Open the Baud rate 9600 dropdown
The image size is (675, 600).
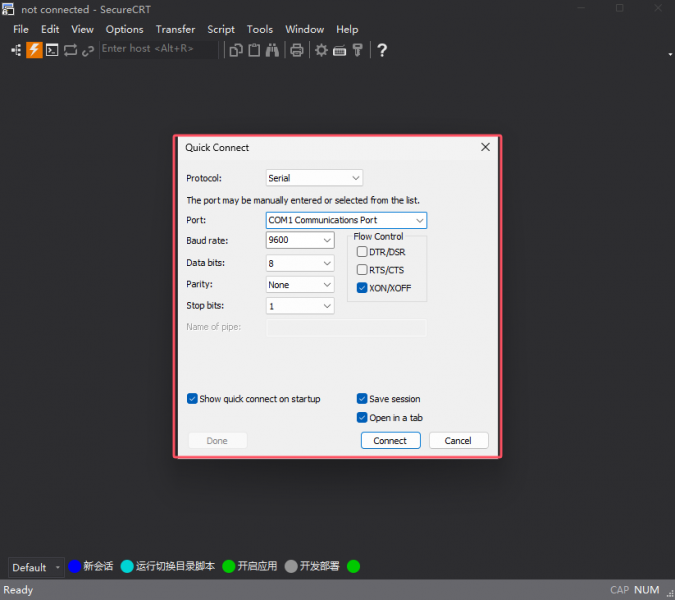pyautogui.click(x=300, y=240)
